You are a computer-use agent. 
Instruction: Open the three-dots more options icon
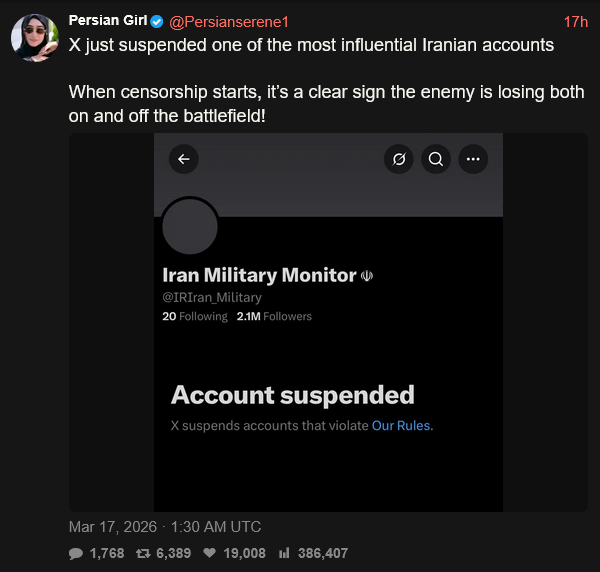473,159
